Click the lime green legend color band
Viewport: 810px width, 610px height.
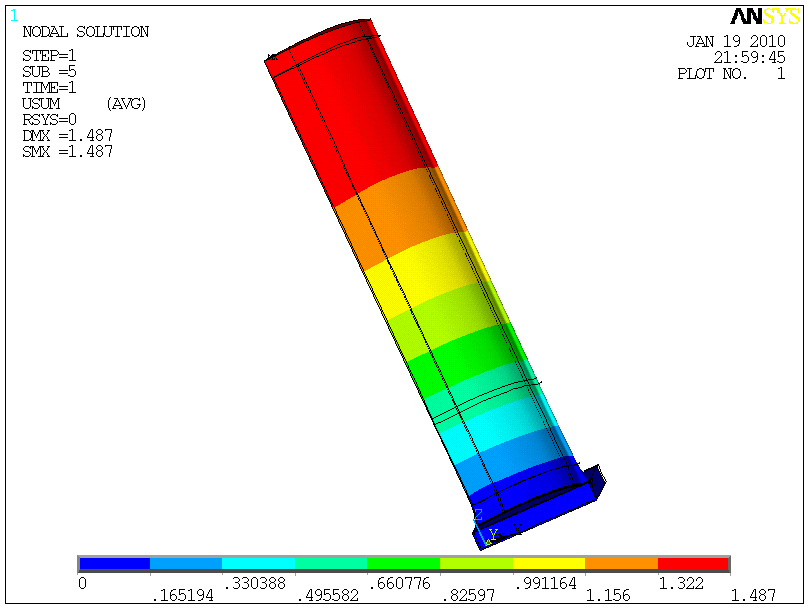[x=476, y=564]
